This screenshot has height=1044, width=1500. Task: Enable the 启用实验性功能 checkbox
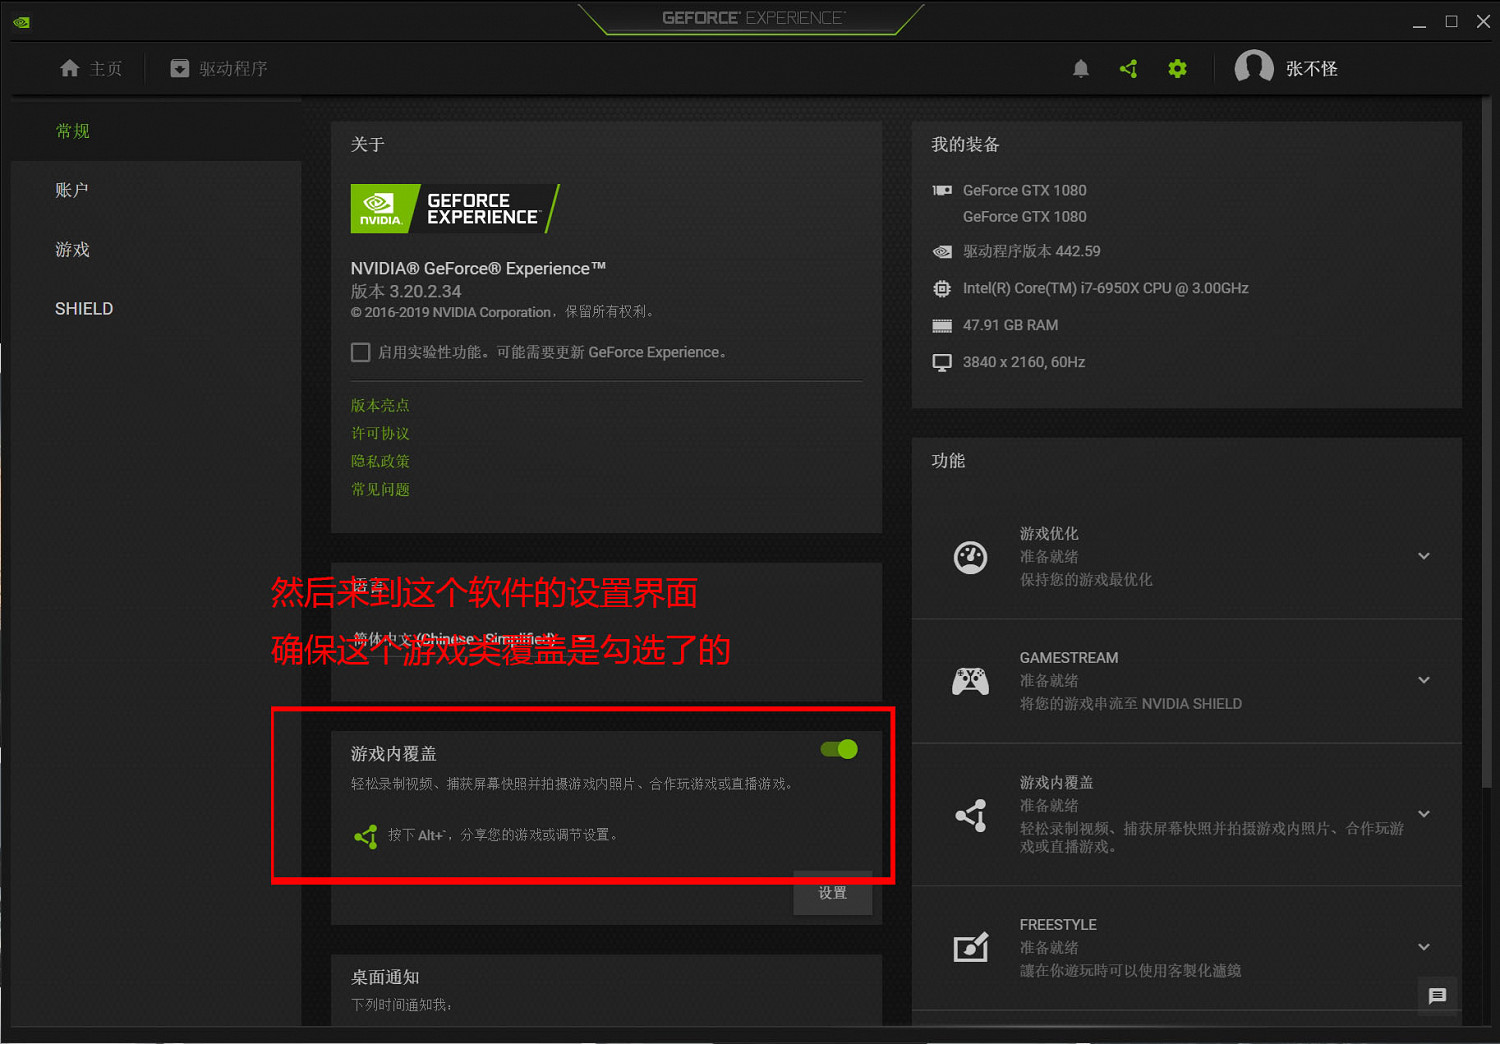click(360, 352)
